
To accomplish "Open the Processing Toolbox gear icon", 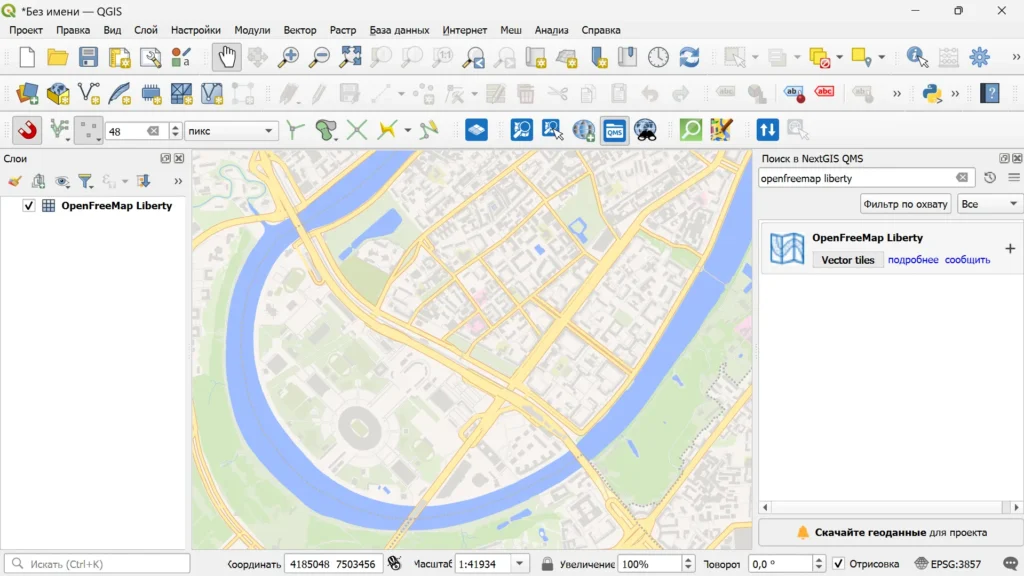I will 980,57.
